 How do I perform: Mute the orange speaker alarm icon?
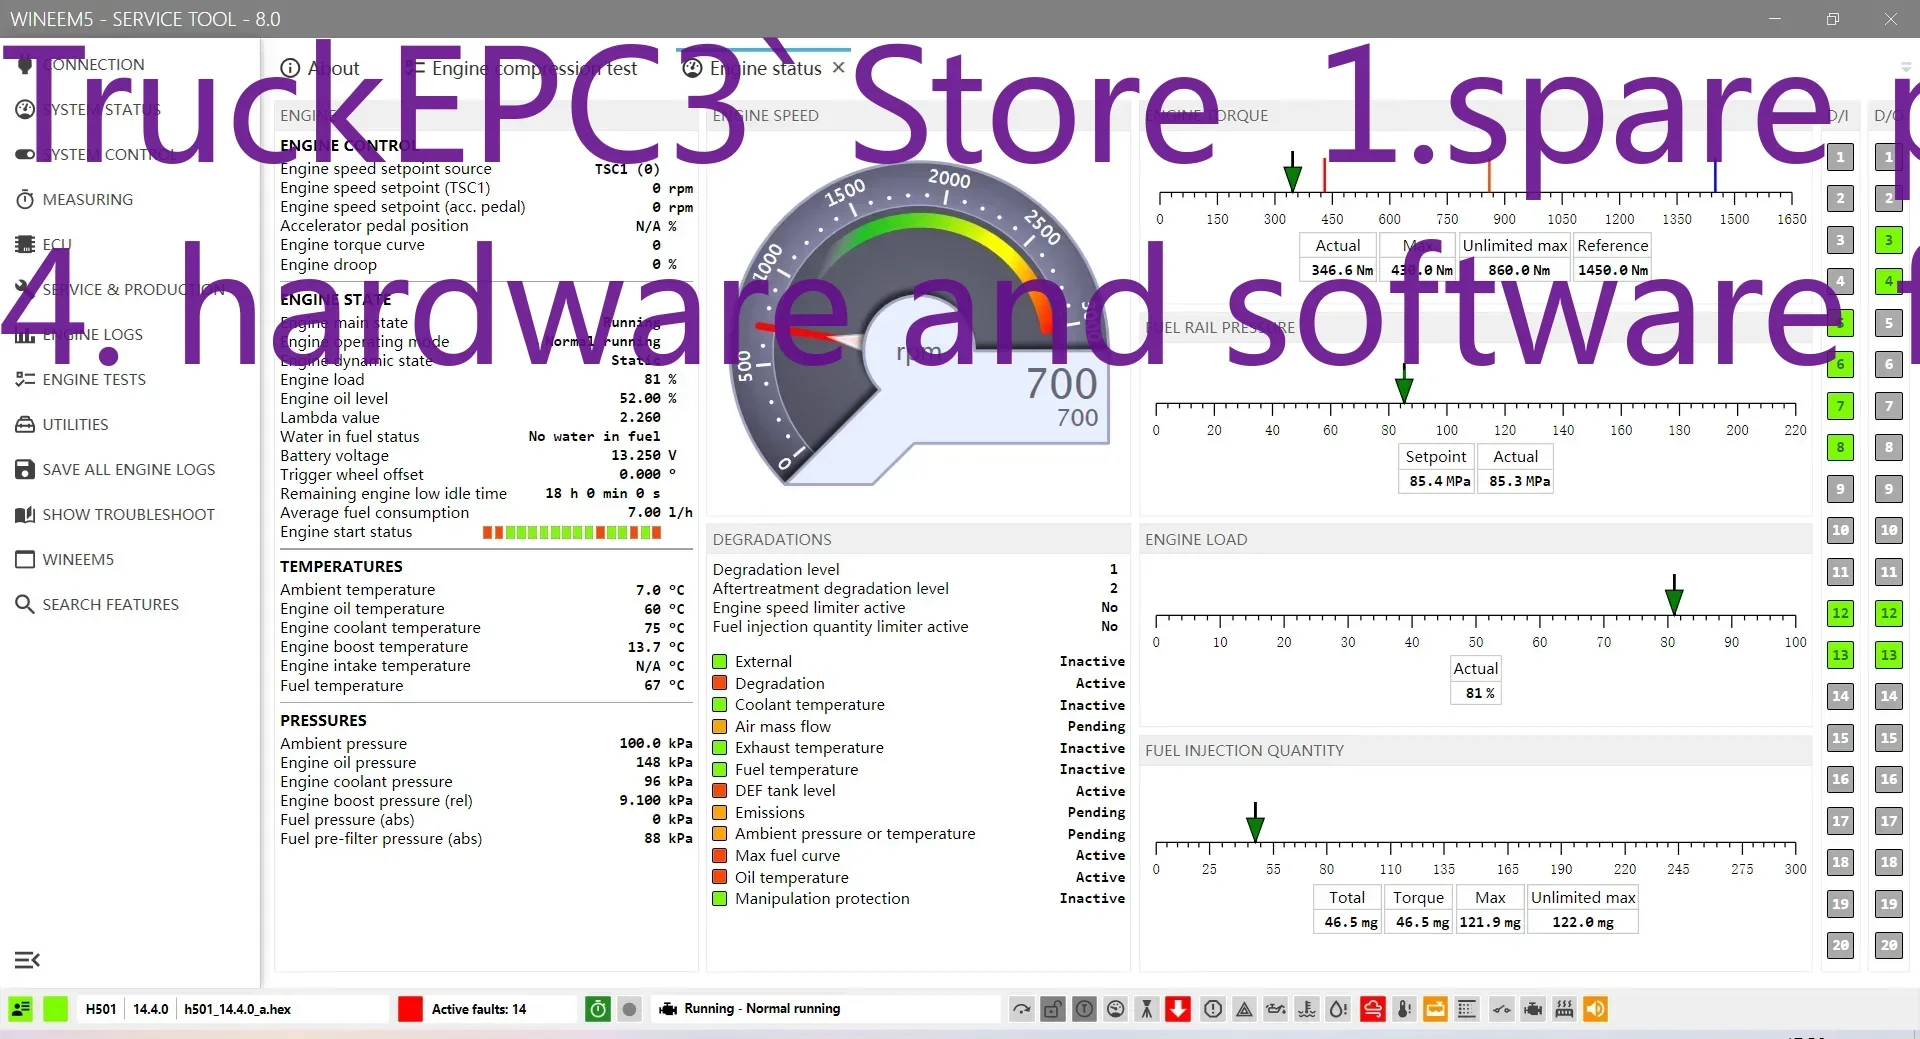1595,1009
